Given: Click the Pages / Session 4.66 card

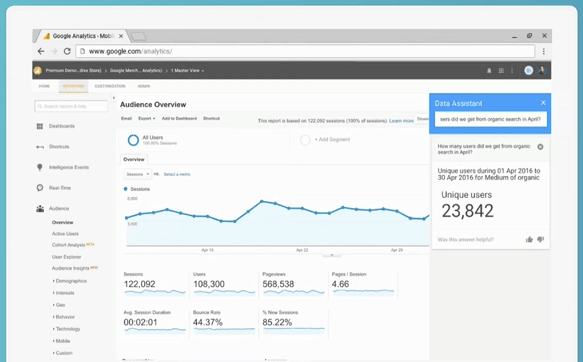Looking at the screenshot, I should (363, 285).
